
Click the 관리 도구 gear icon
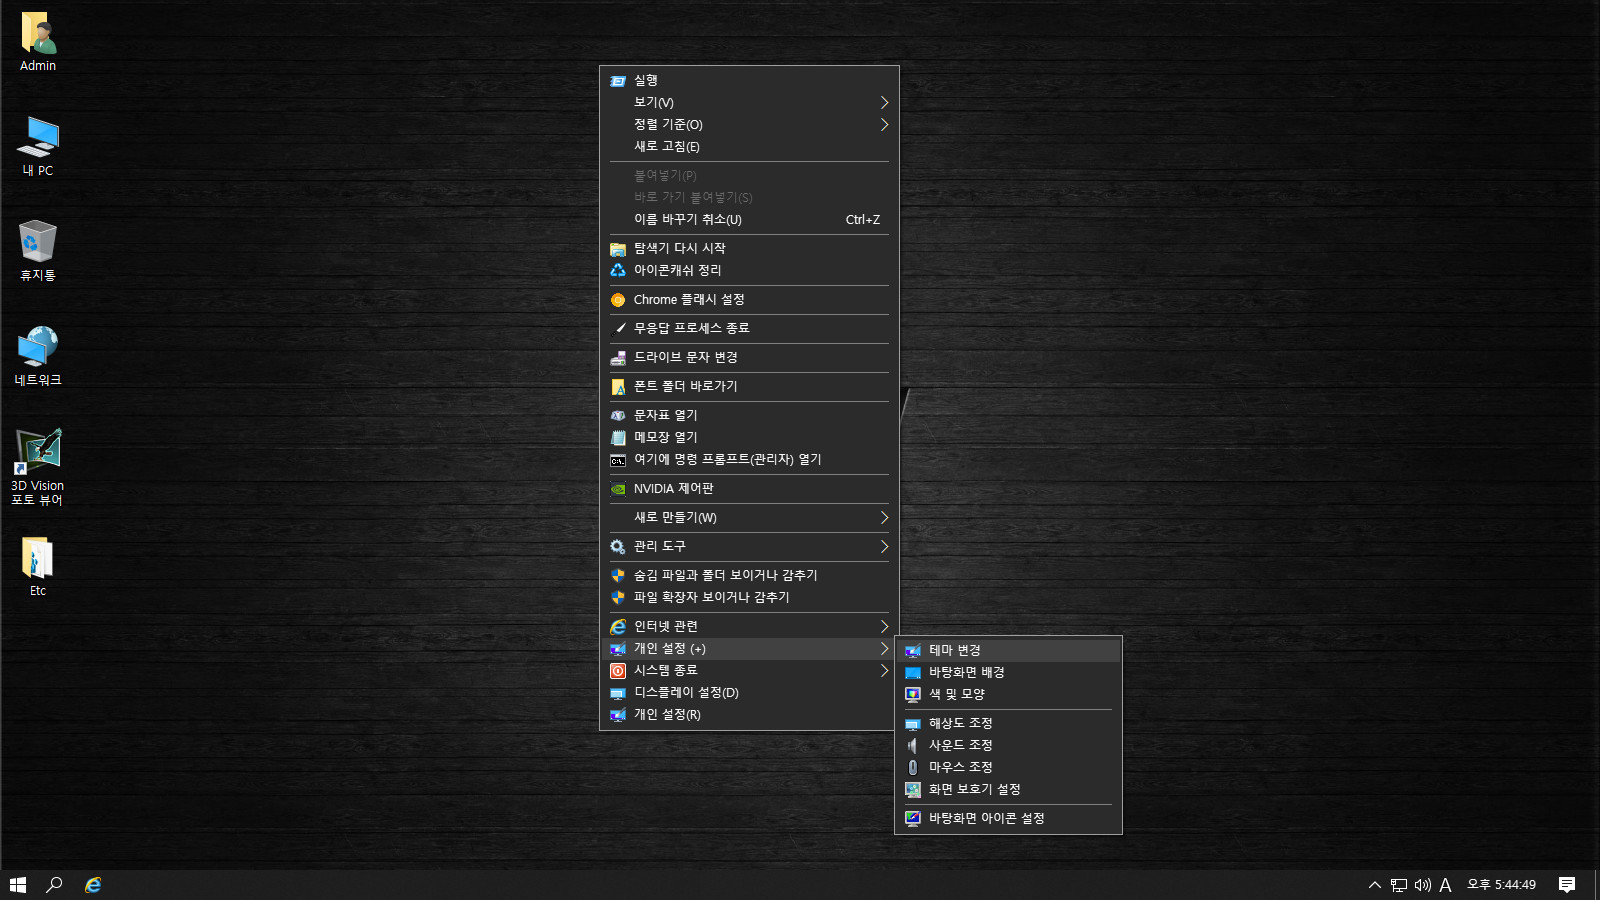(618, 546)
